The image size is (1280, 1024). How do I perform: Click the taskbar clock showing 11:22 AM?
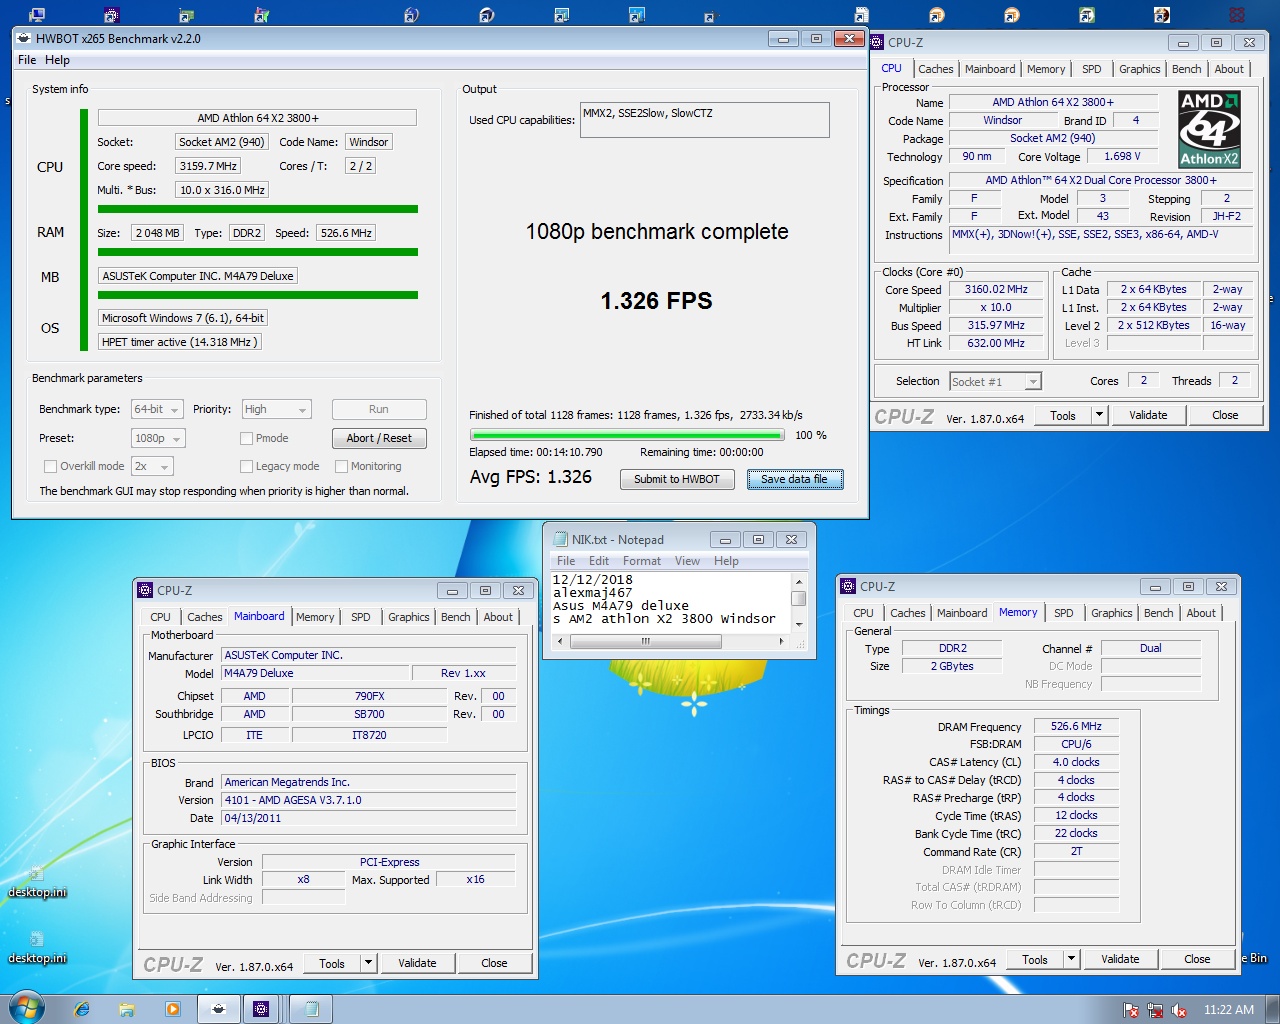click(x=1229, y=1010)
